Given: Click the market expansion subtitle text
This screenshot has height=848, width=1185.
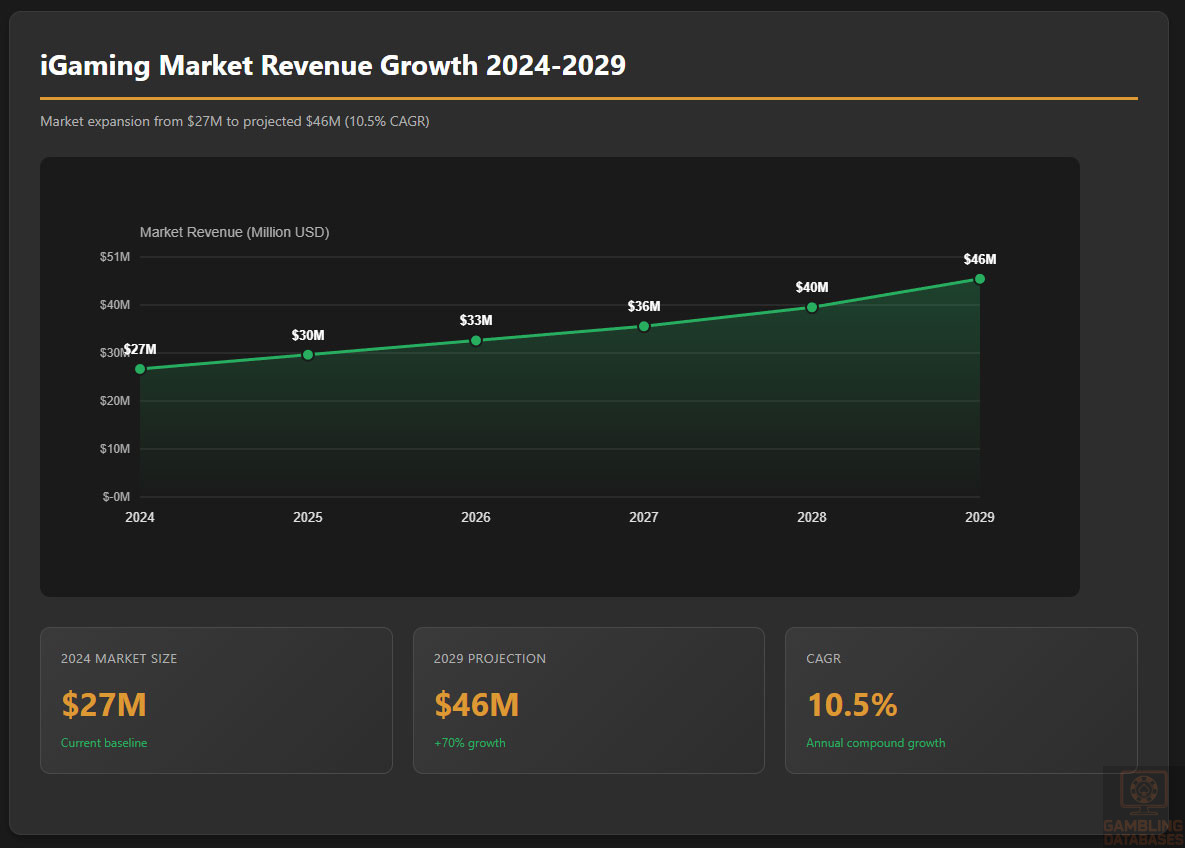Looking at the screenshot, I should 235,121.
